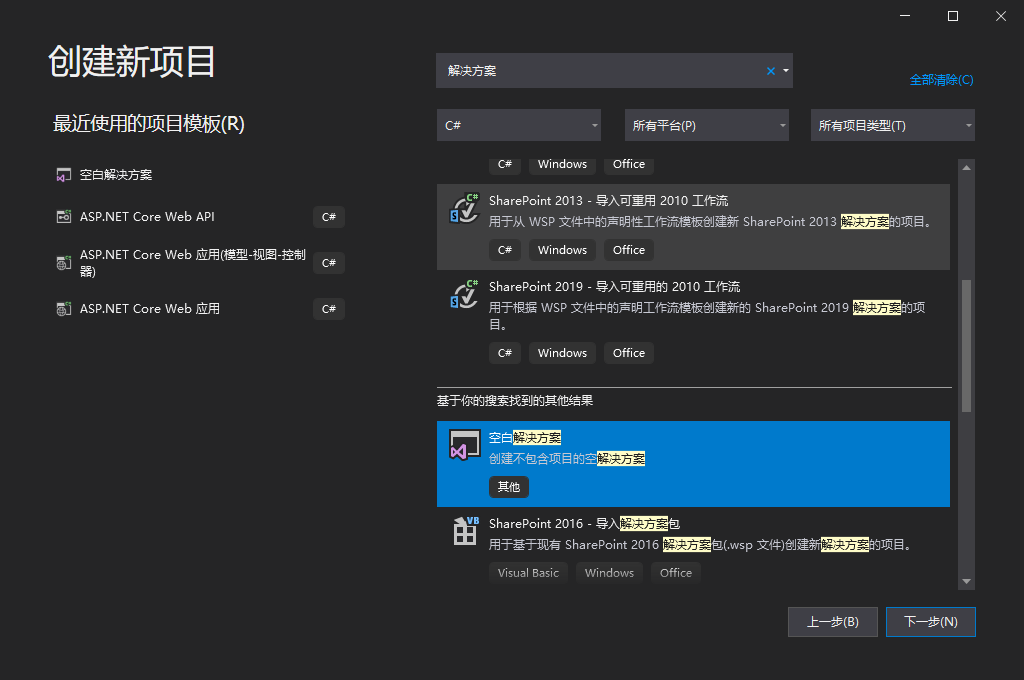Click the Office tag under SharePoint 2013
This screenshot has height=680, width=1024.
coord(628,249)
